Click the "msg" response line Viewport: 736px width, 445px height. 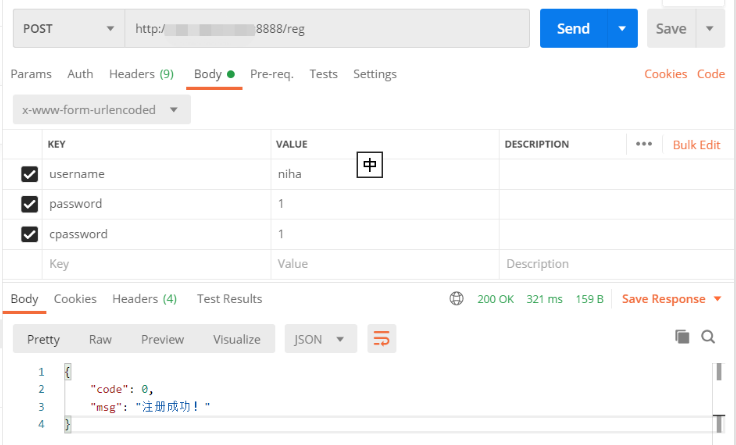pyautogui.click(x=150, y=407)
